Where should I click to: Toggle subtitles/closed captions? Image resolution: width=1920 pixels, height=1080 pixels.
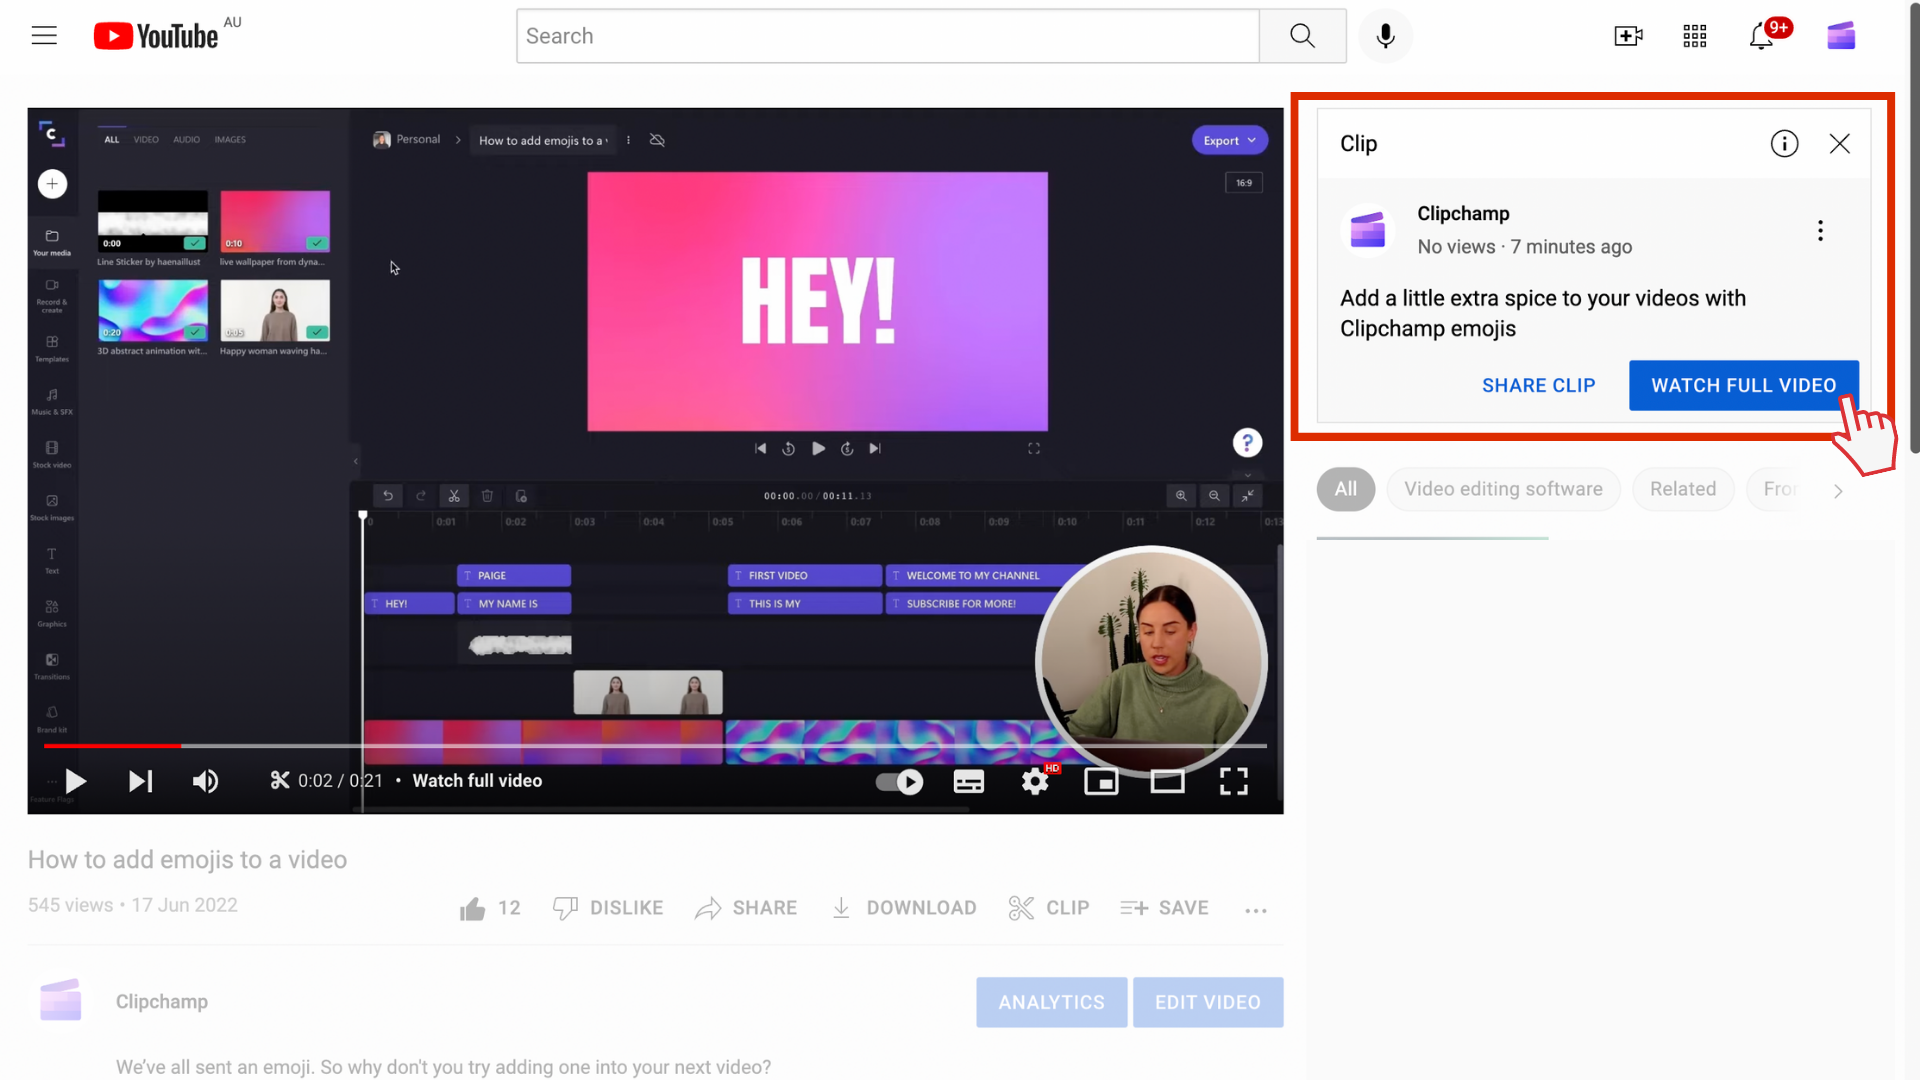(968, 782)
